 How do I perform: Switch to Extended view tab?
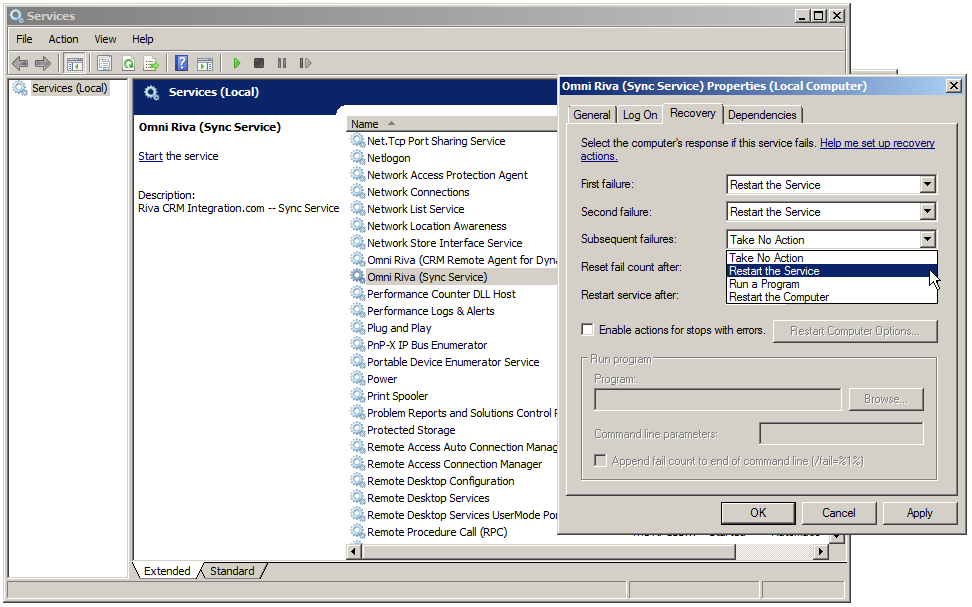167,571
